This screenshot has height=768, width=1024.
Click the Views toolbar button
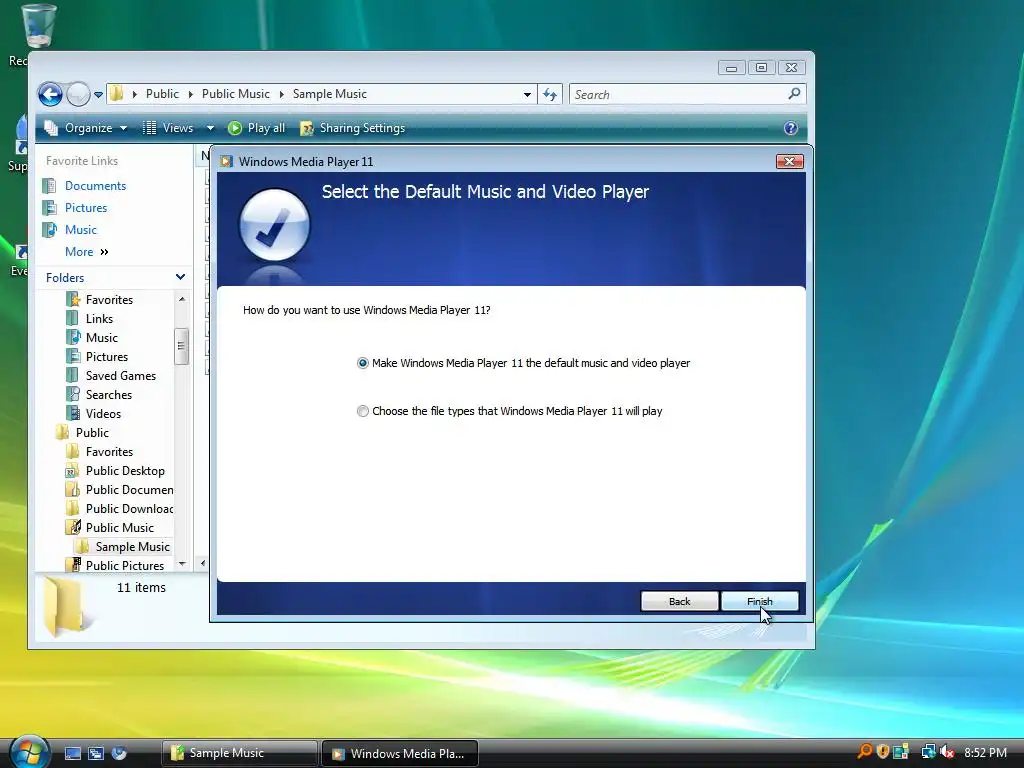pos(168,128)
